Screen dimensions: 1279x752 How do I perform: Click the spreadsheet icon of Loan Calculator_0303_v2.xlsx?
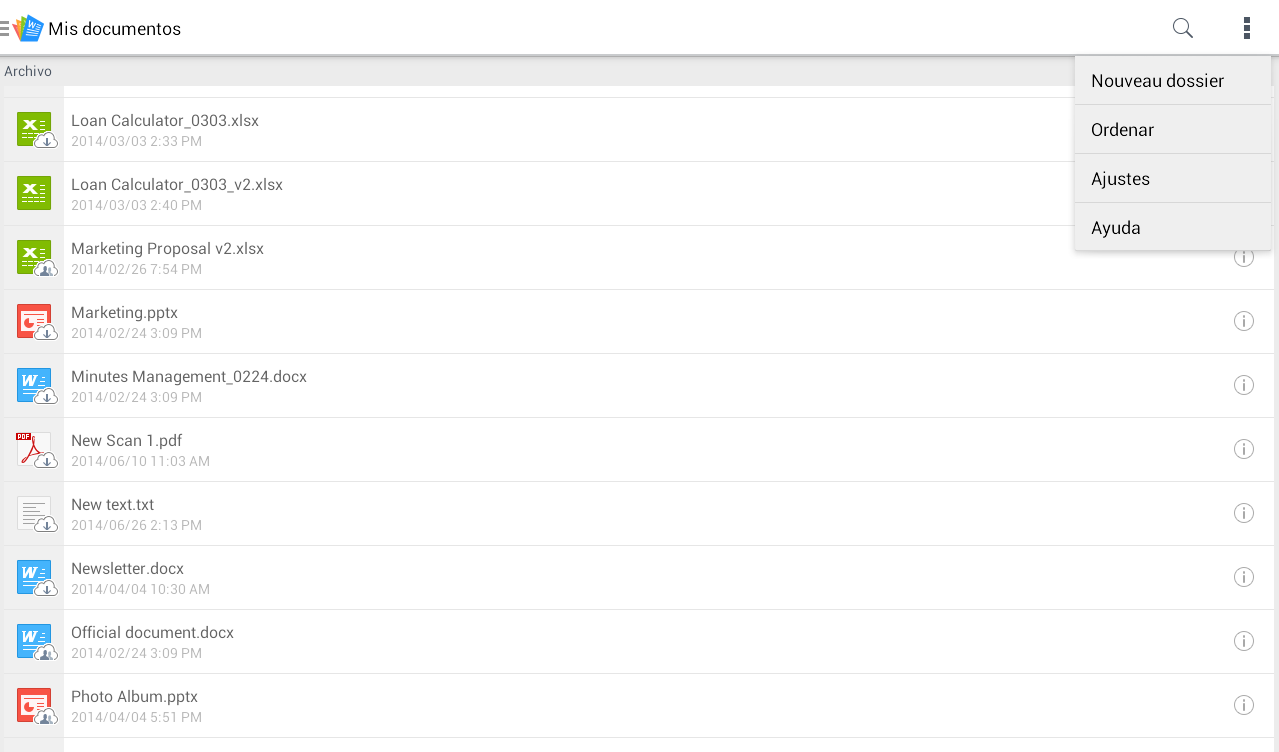[34, 193]
